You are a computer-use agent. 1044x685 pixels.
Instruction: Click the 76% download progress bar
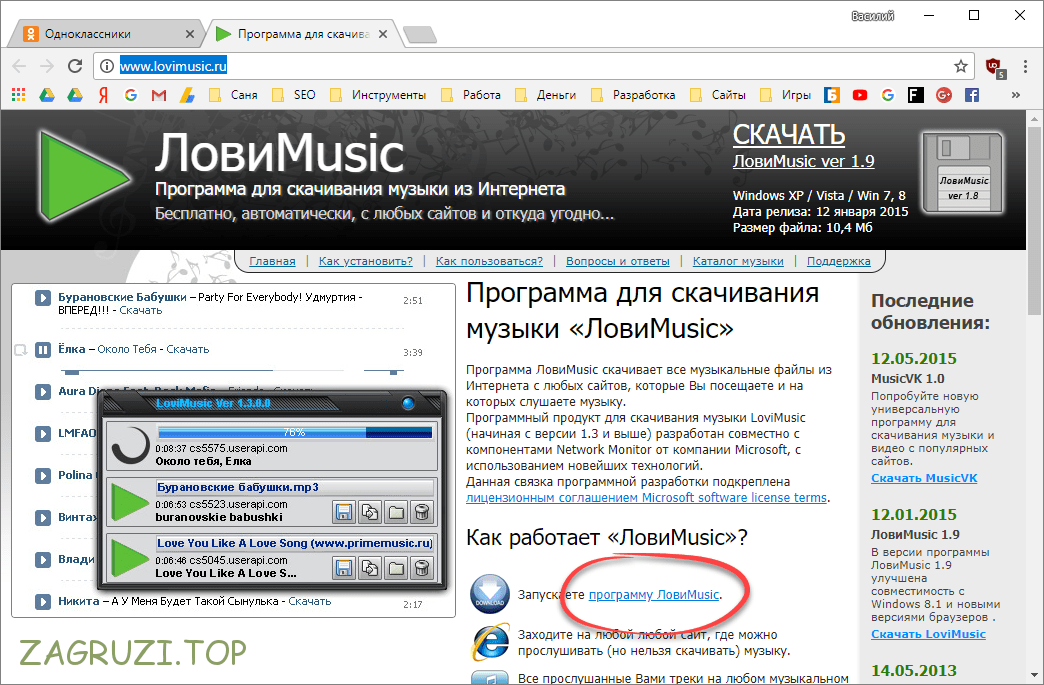295,432
